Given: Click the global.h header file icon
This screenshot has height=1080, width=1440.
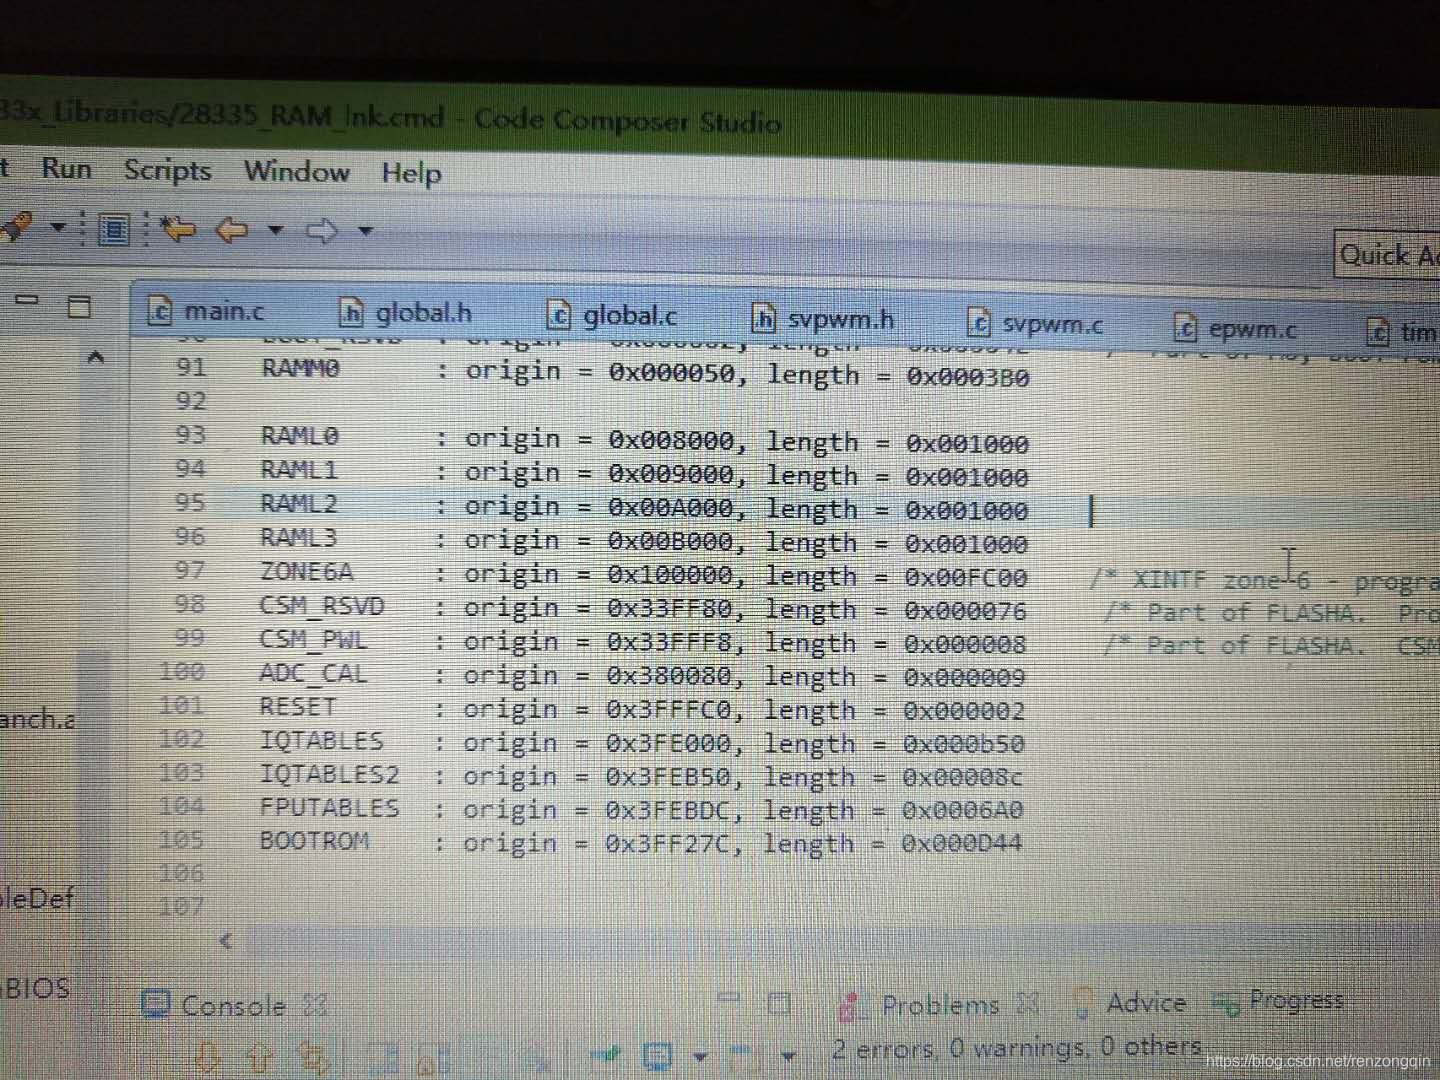Looking at the screenshot, I should click(x=350, y=313).
